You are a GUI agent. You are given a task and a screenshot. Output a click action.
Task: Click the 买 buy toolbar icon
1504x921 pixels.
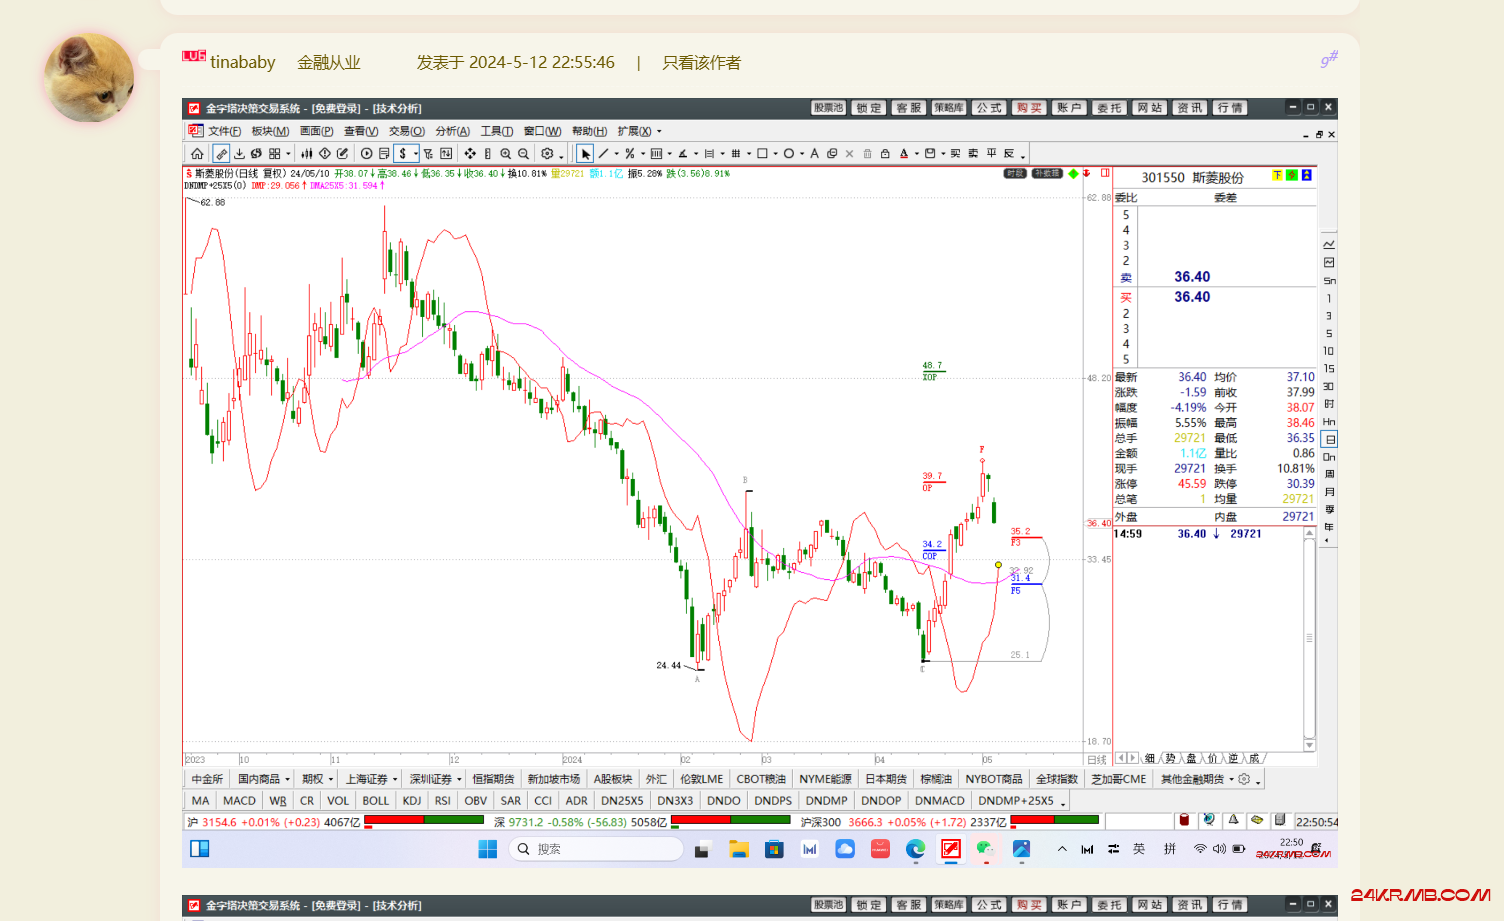point(955,154)
